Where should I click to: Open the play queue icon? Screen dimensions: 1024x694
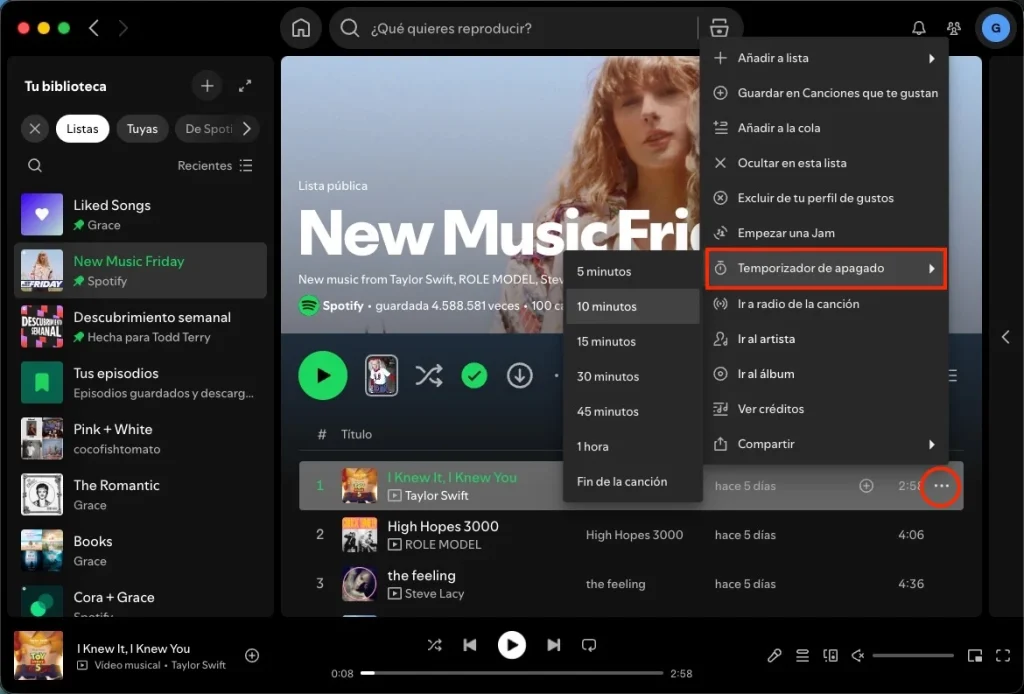[x=802, y=655]
